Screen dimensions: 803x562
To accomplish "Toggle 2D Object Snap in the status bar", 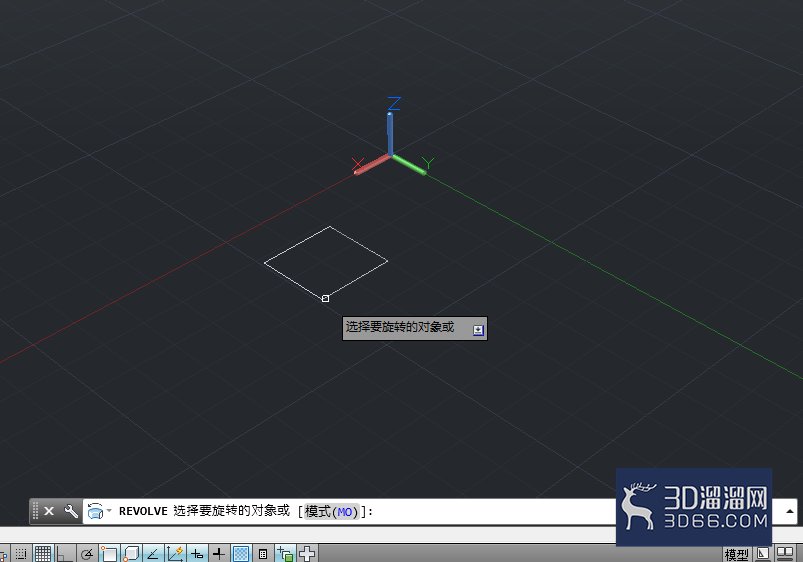I will tap(109, 554).
